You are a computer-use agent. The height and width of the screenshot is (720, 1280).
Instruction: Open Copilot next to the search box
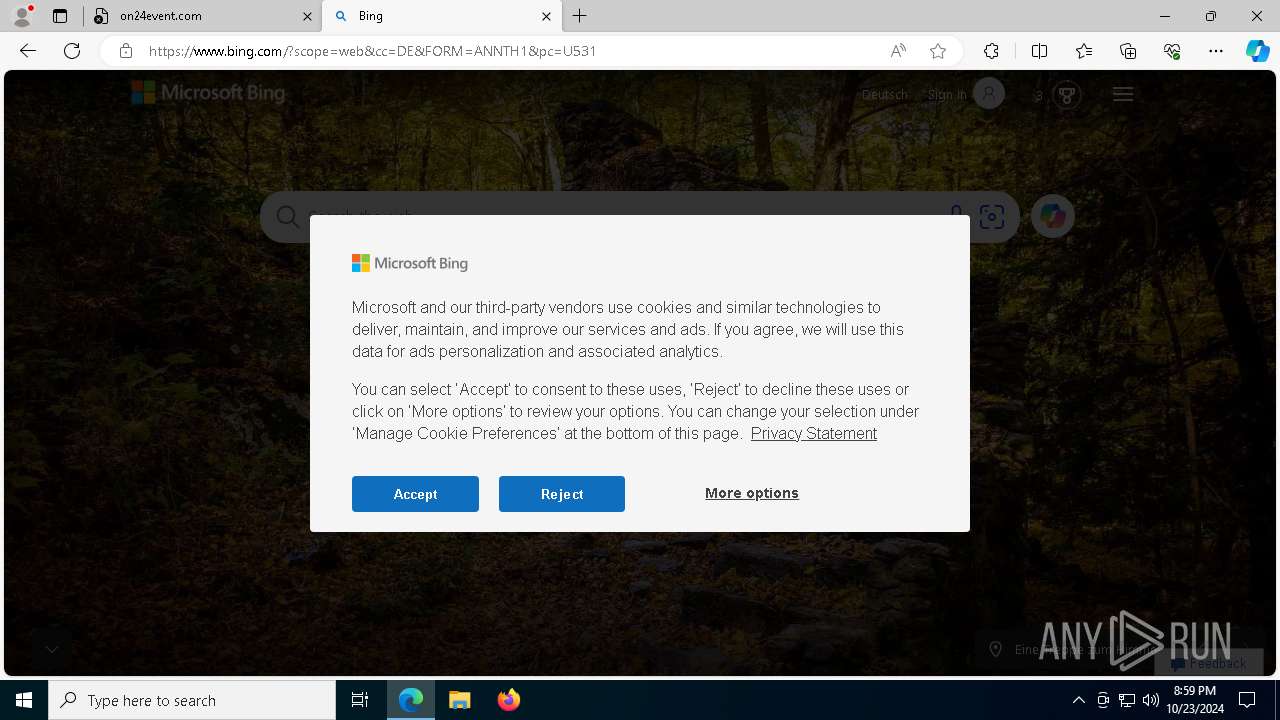[1052, 216]
